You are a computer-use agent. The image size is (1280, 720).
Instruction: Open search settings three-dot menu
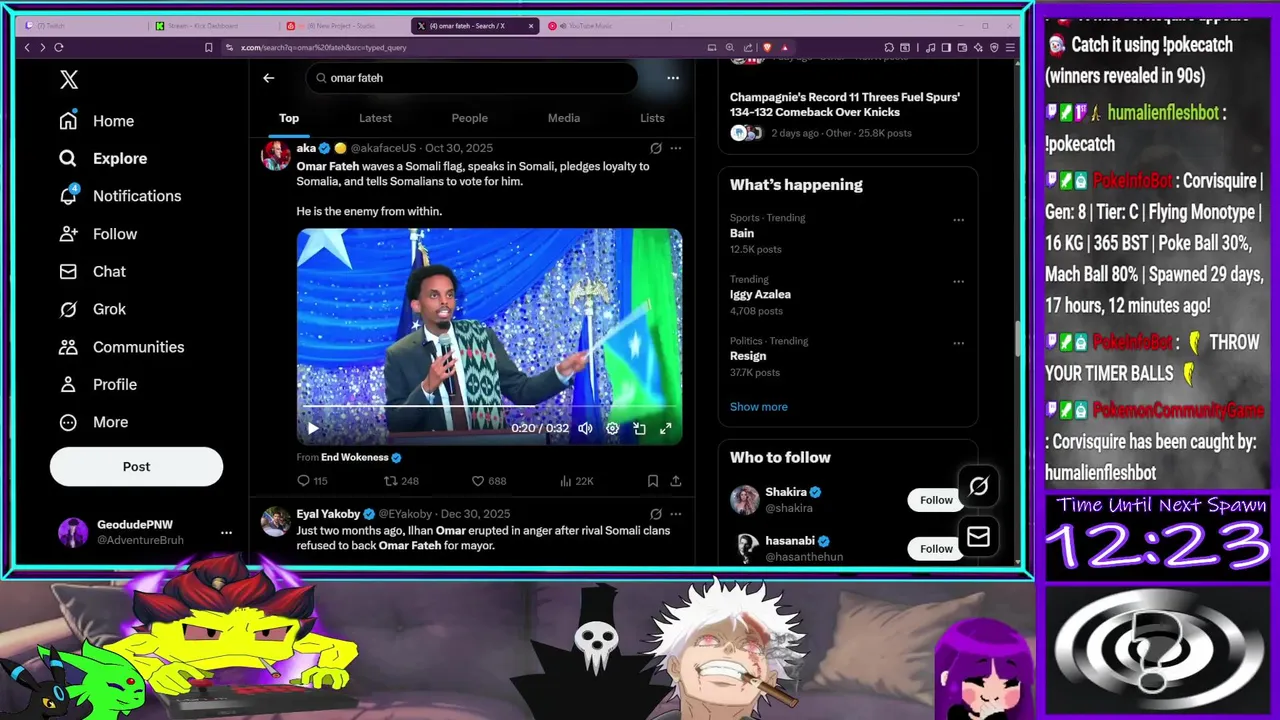point(672,78)
